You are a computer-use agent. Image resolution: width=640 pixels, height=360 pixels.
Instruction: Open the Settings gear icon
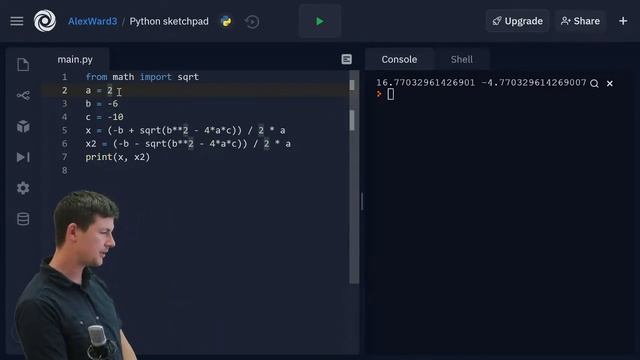click(23, 188)
